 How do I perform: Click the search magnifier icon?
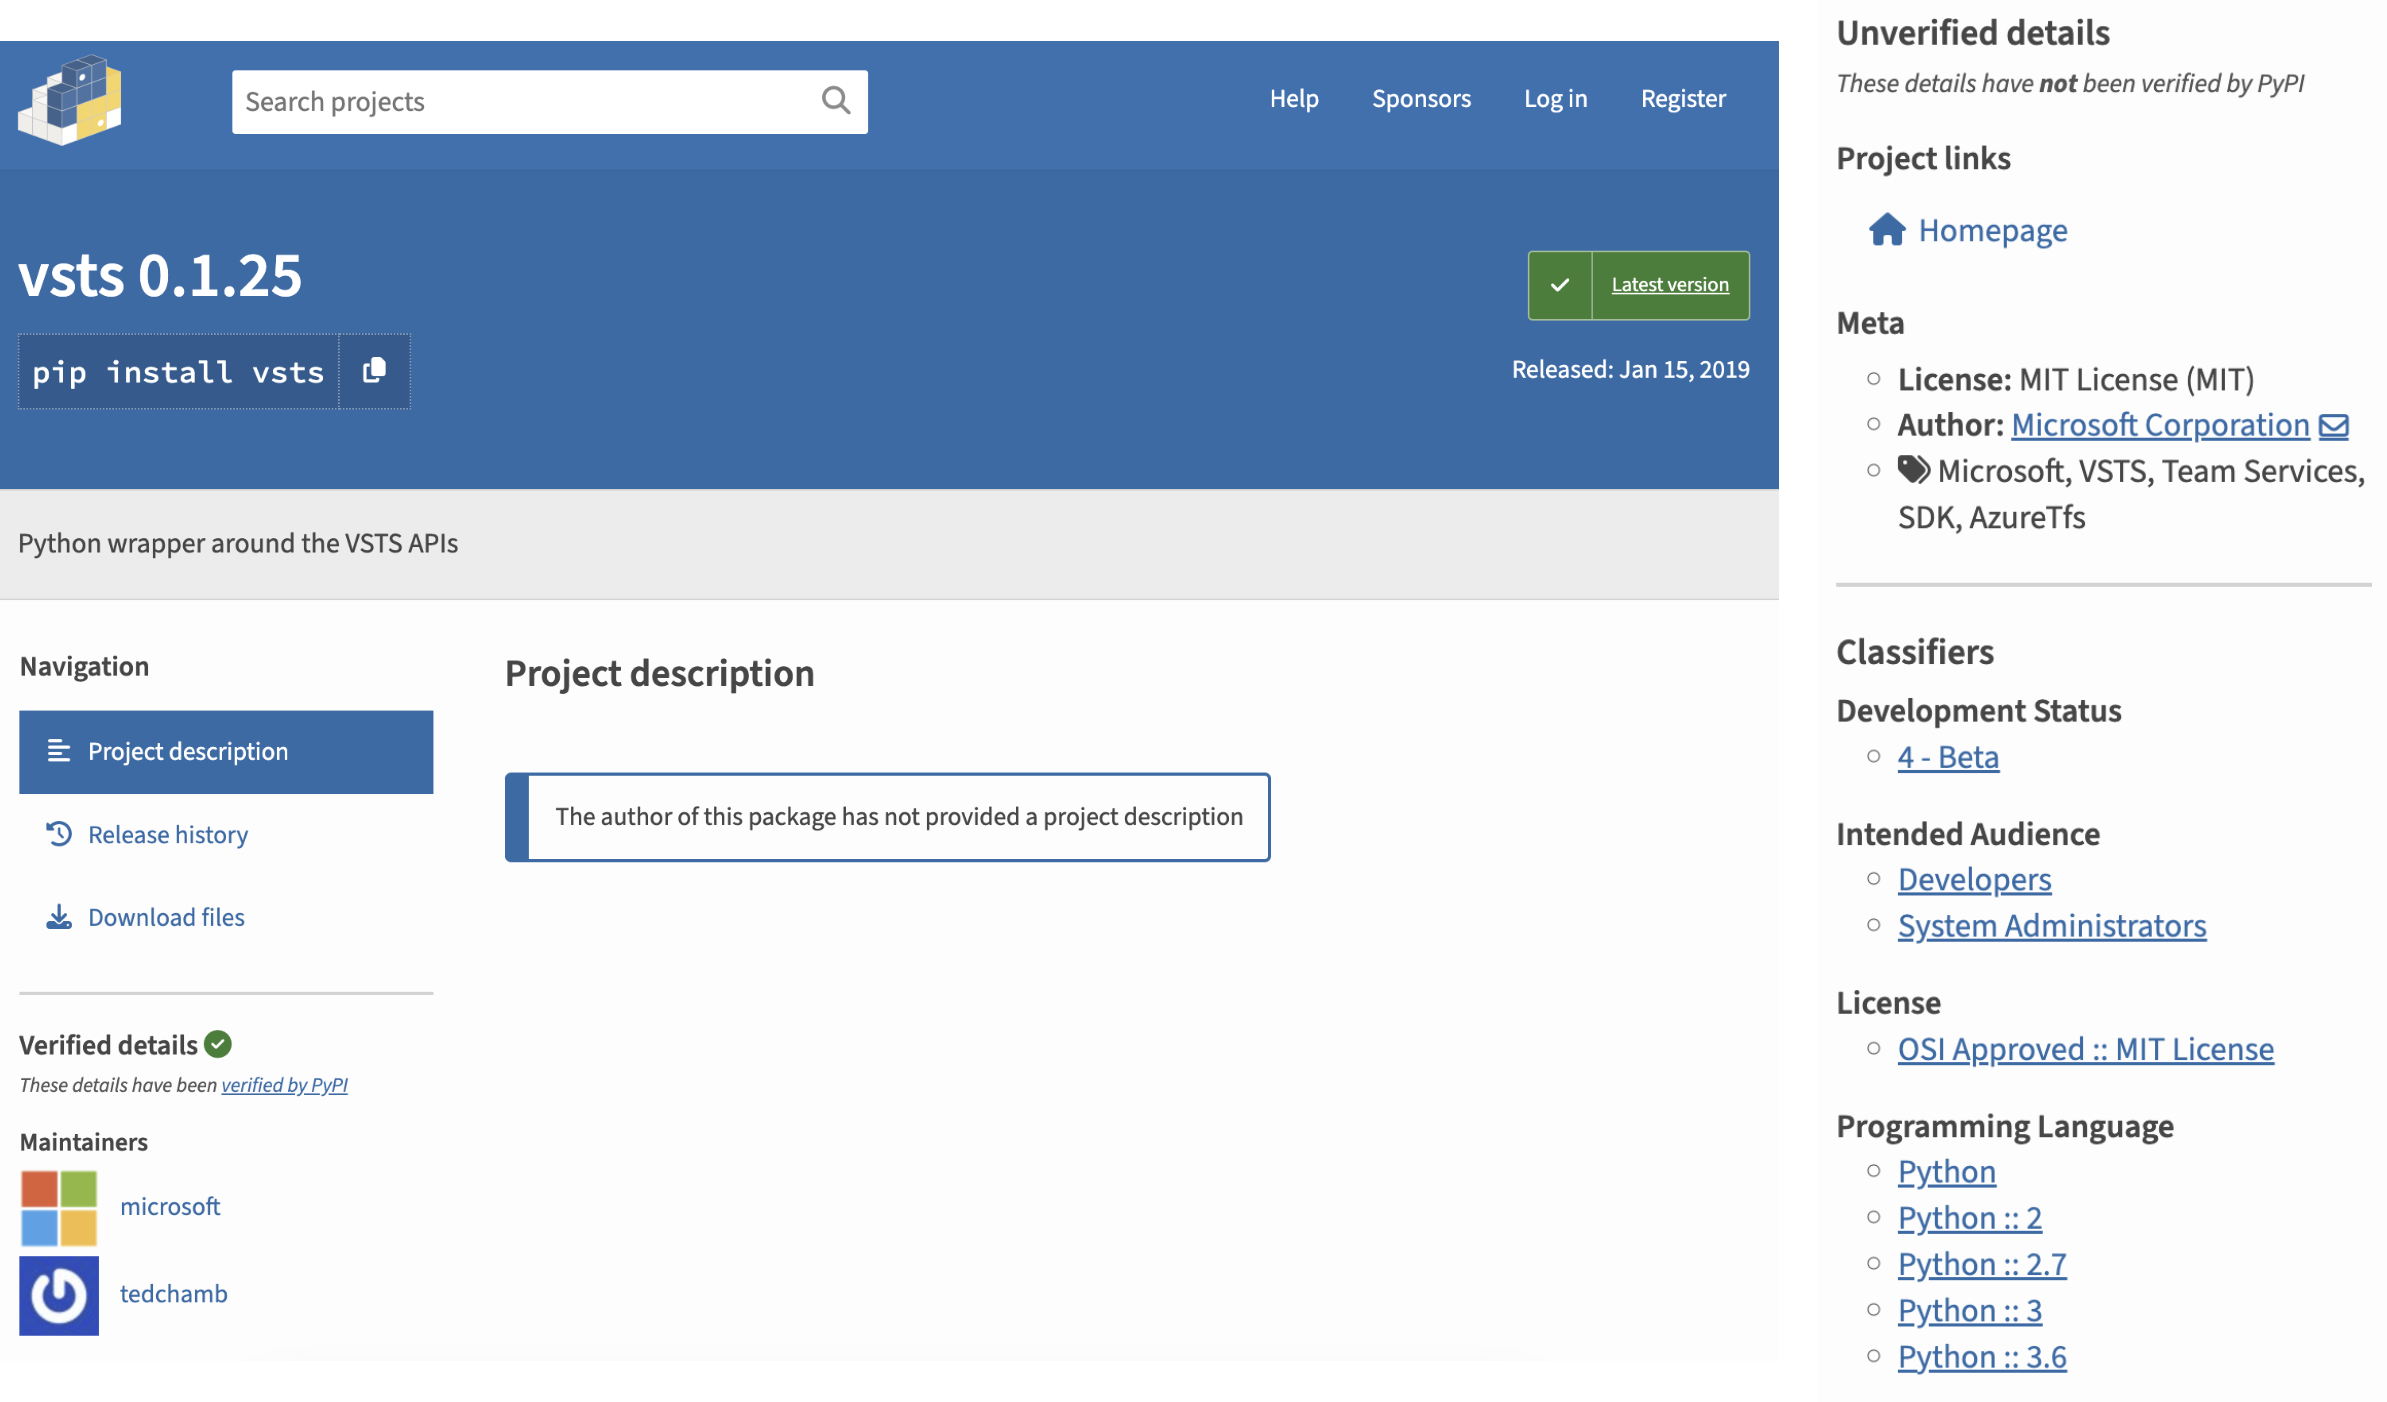click(x=835, y=100)
